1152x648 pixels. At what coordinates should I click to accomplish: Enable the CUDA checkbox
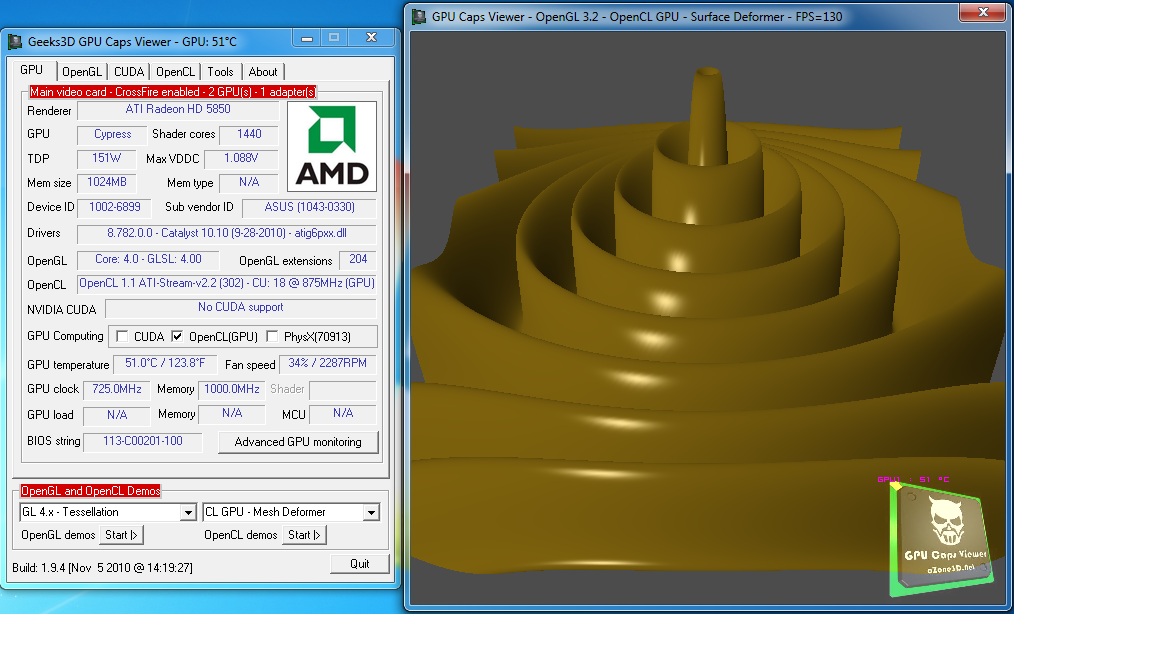(123, 336)
